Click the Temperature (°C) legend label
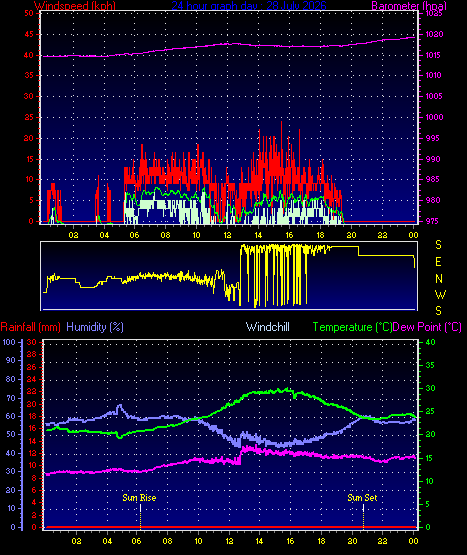This screenshot has height=555, width=467. (352, 327)
